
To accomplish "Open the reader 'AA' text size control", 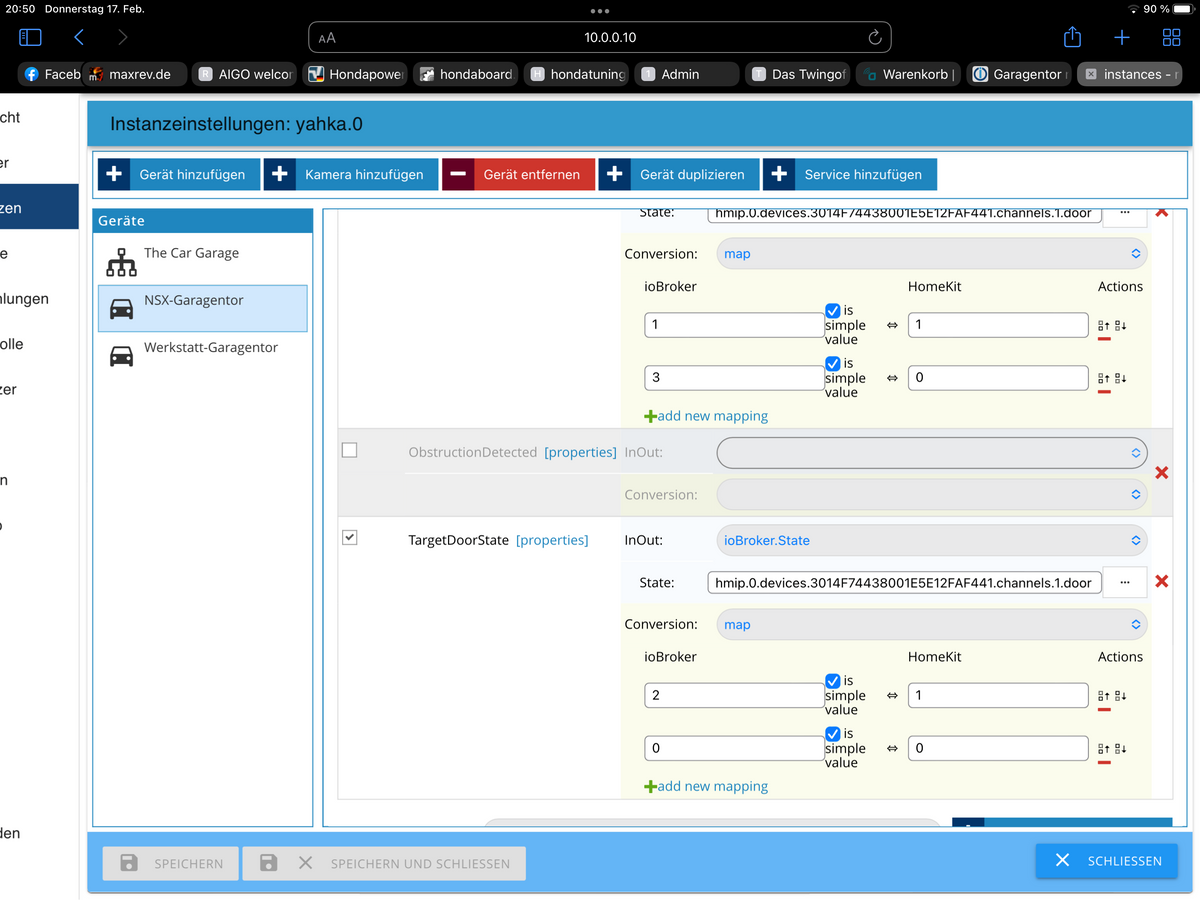I will click(x=327, y=38).
